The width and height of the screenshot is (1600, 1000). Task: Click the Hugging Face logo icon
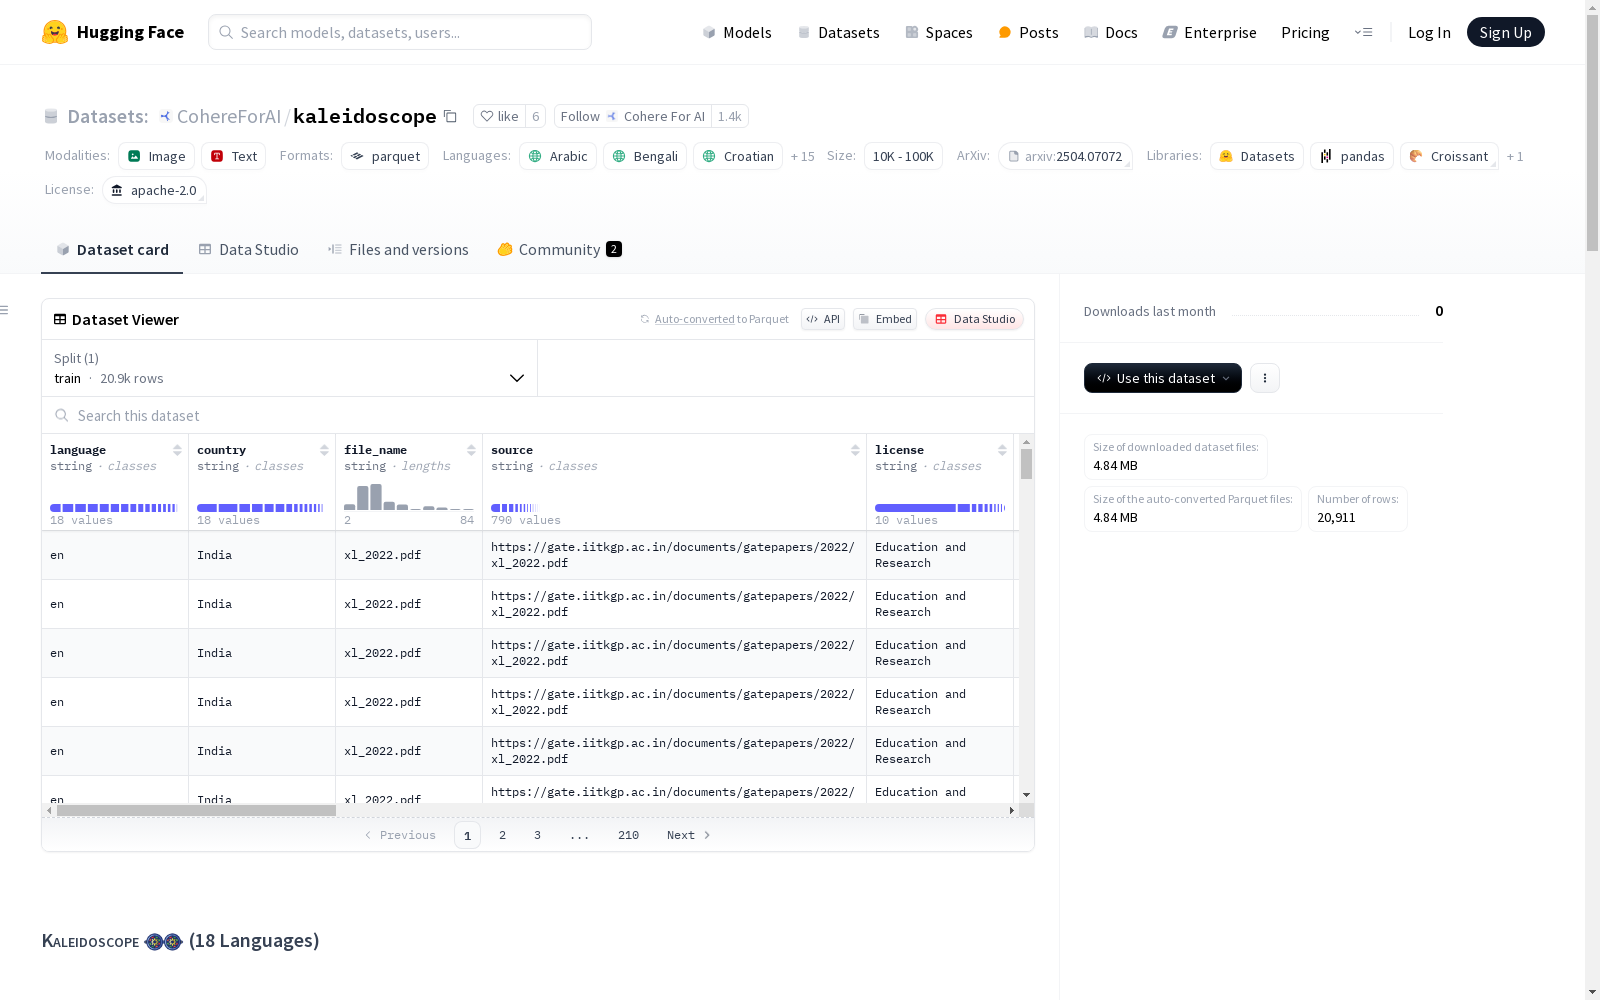coord(55,32)
